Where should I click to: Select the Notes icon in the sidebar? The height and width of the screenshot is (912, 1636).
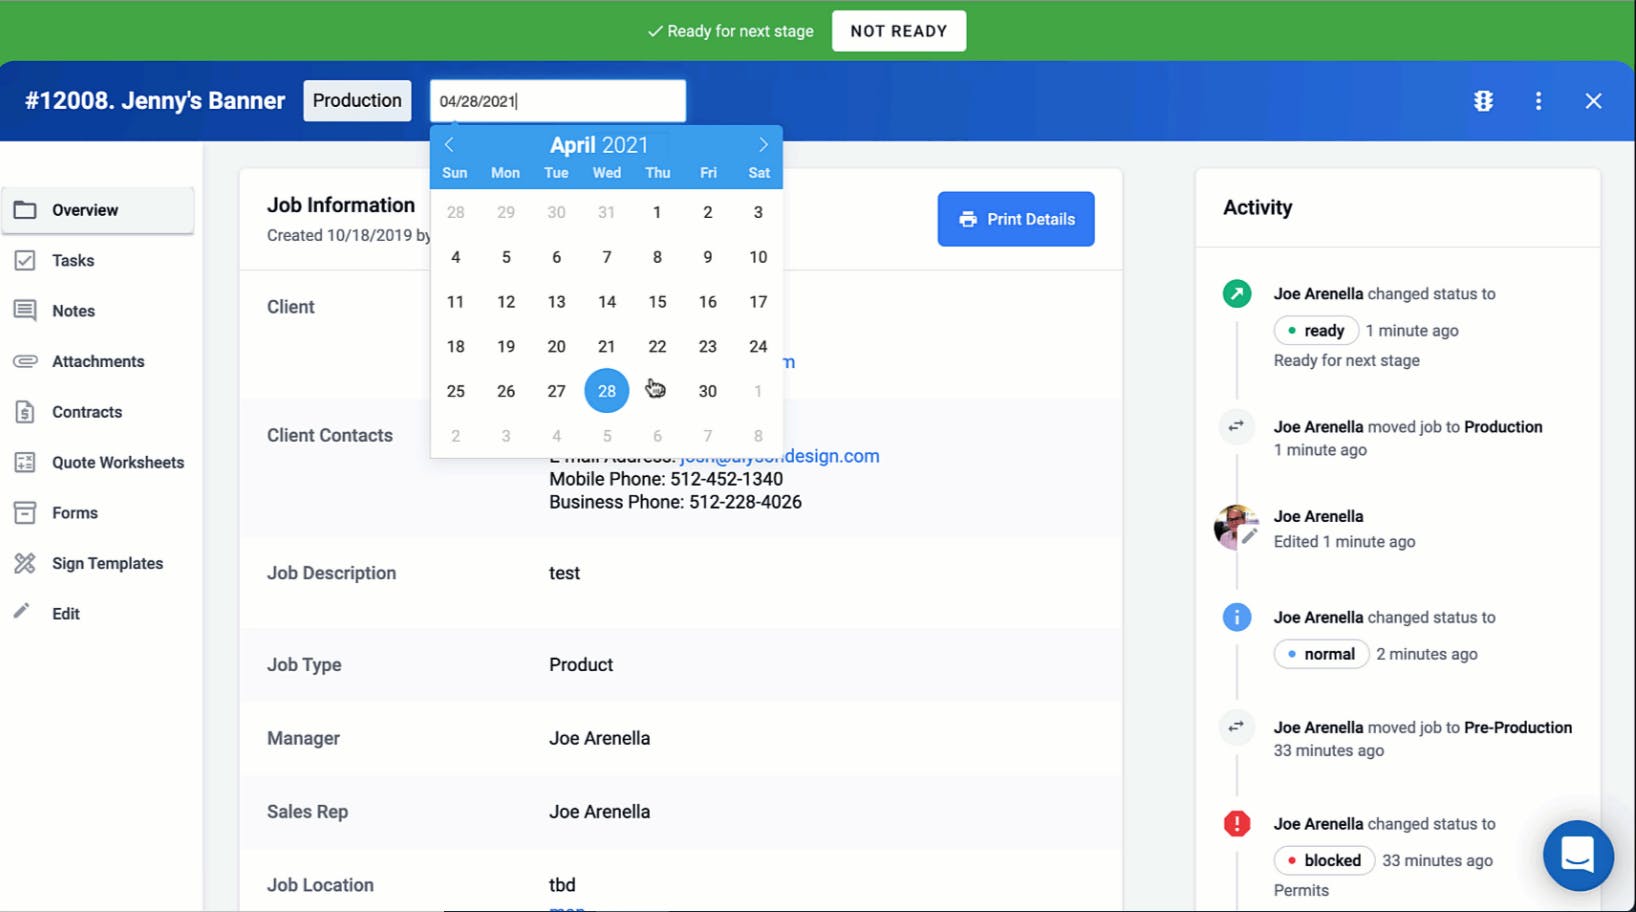pyautogui.click(x=26, y=310)
